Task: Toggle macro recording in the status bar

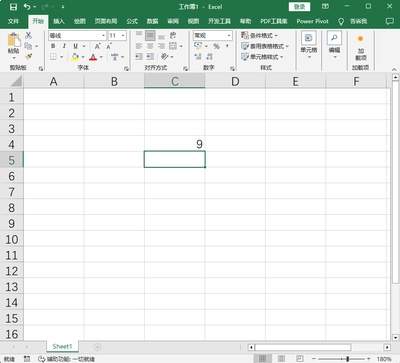Action: (x=27, y=359)
